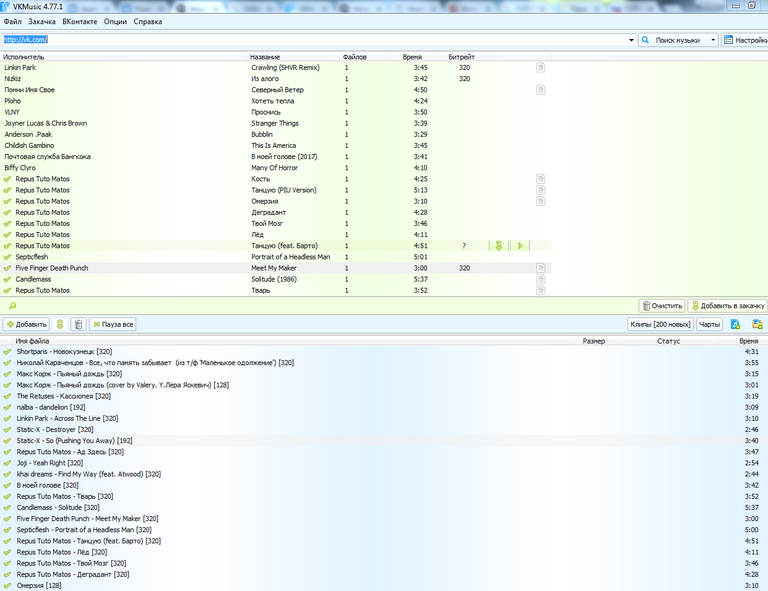Open the ВКонтакте menu
The height and width of the screenshot is (591, 768).
pos(80,22)
